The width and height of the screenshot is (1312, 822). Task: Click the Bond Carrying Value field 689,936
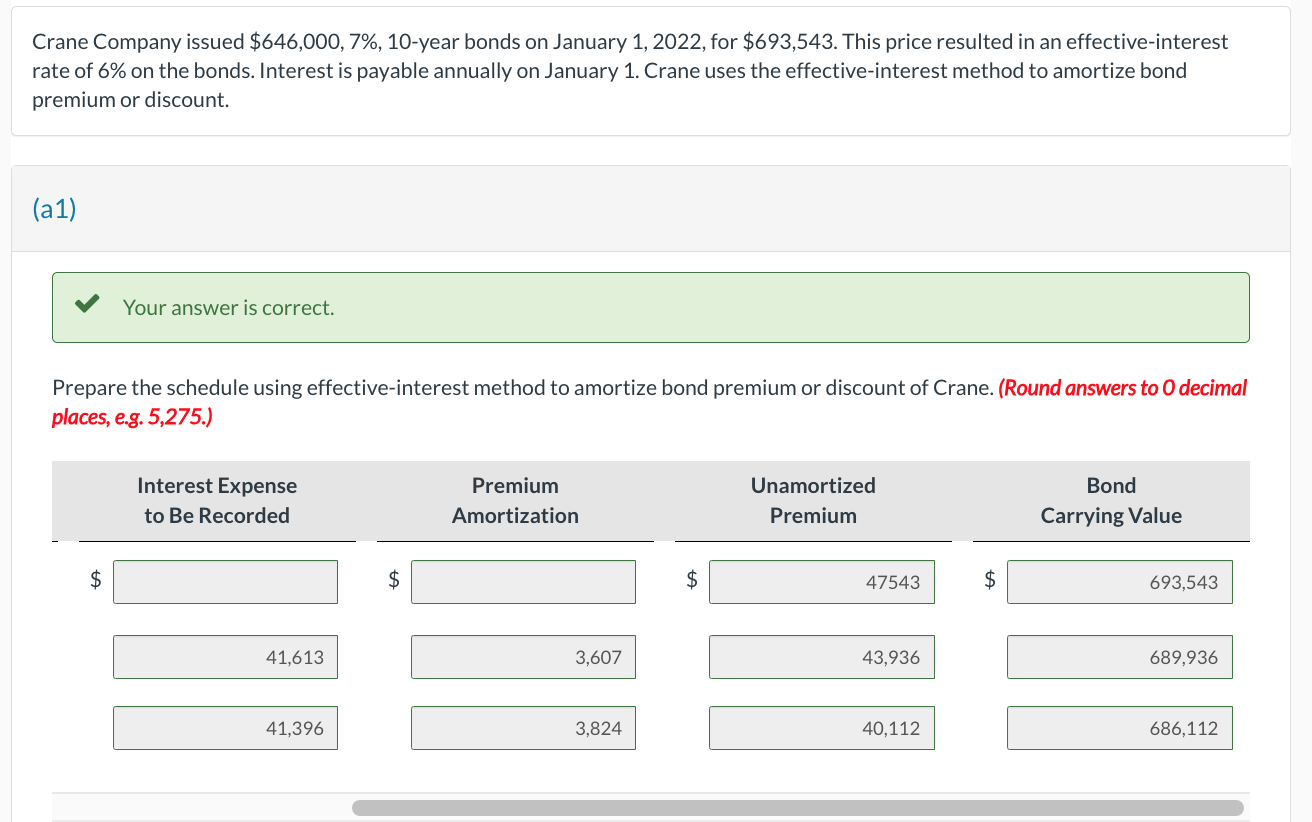(x=1120, y=657)
